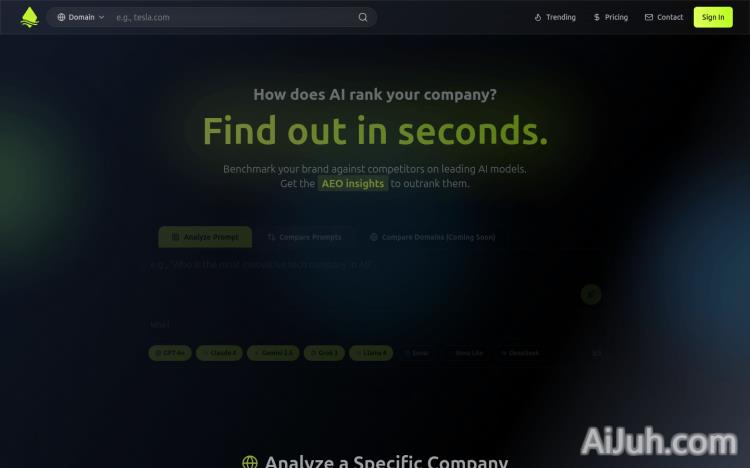The width and height of the screenshot is (750, 468).
Task: Switch to the Compare Prompts tab
Action: point(305,237)
